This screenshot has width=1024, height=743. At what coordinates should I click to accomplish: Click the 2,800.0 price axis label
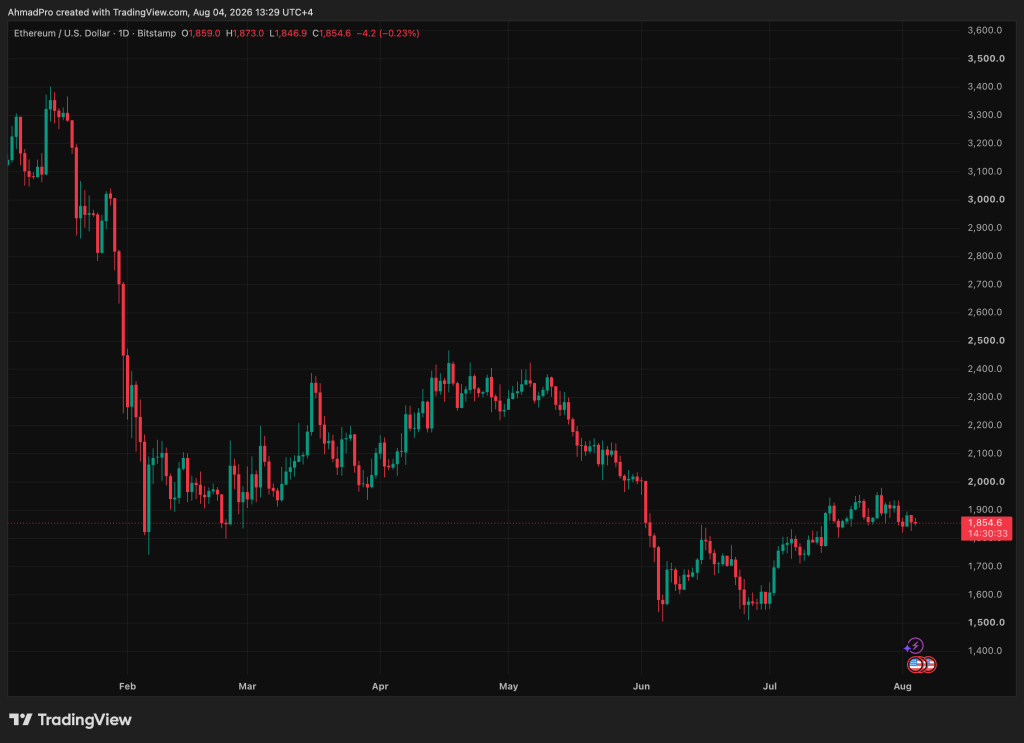coord(985,255)
